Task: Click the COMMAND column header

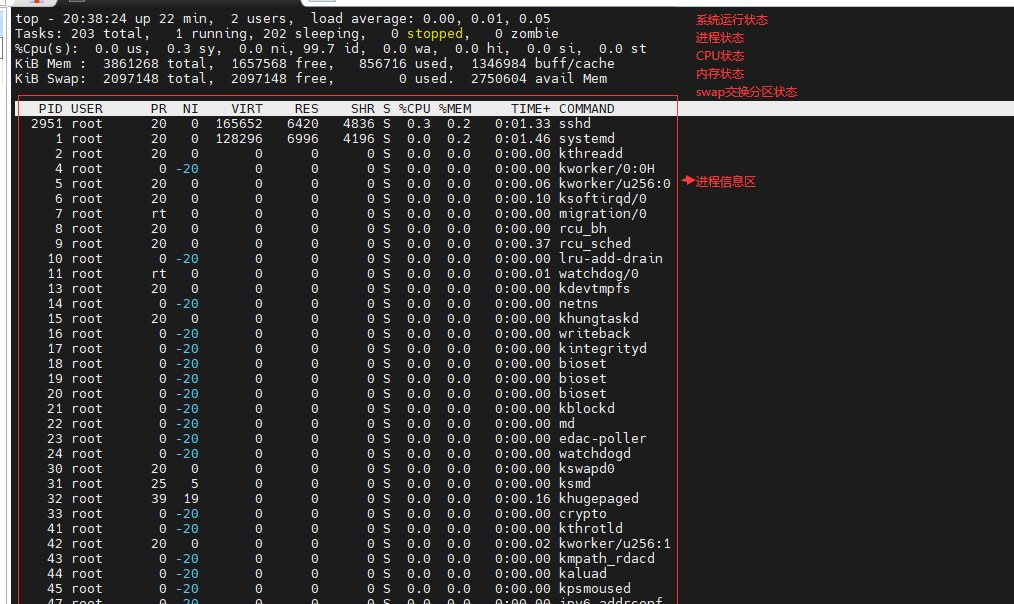Action: [x=587, y=109]
